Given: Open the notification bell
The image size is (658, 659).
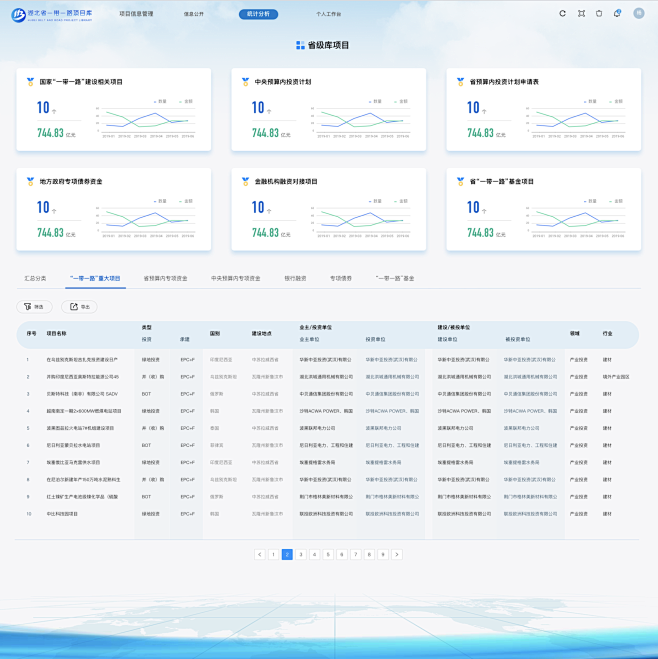Looking at the screenshot, I should [x=617, y=13].
